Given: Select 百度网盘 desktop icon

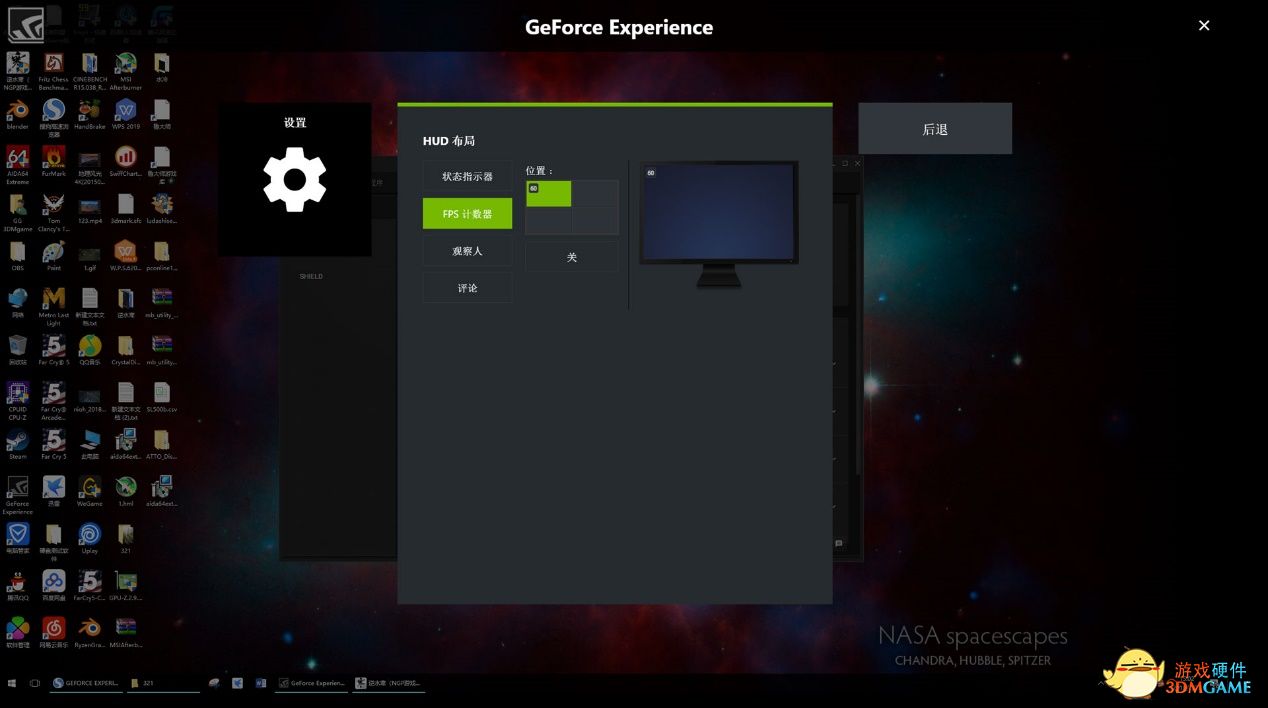Looking at the screenshot, I should [x=54, y=586].
